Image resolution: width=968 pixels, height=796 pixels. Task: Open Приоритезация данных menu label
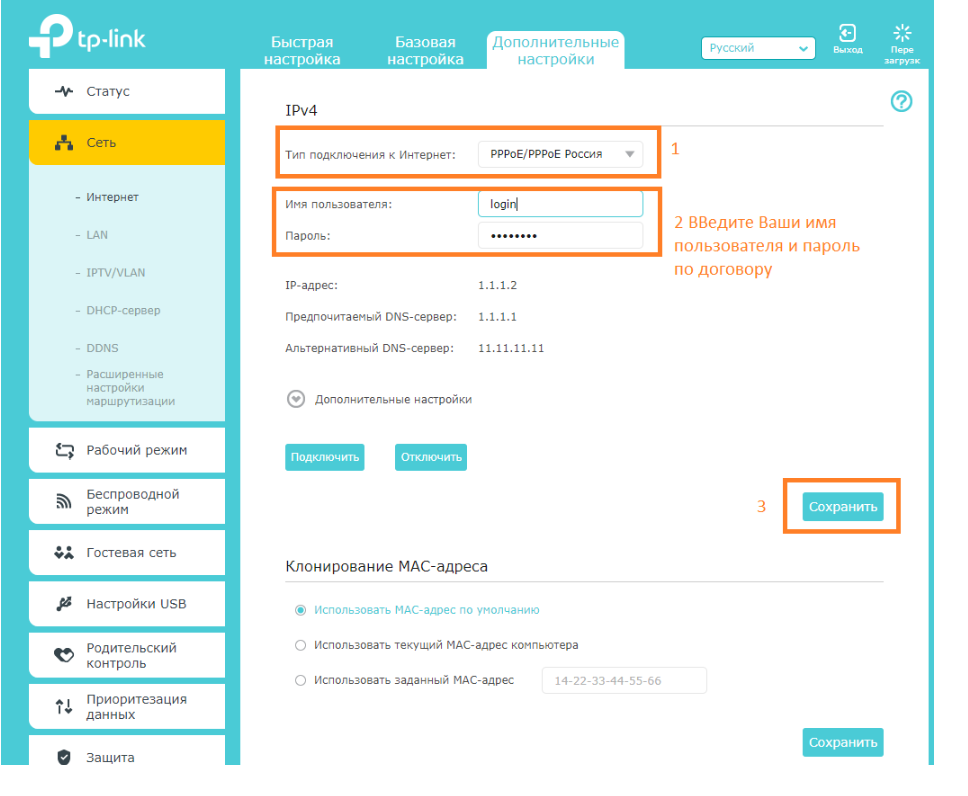(136, 706)
